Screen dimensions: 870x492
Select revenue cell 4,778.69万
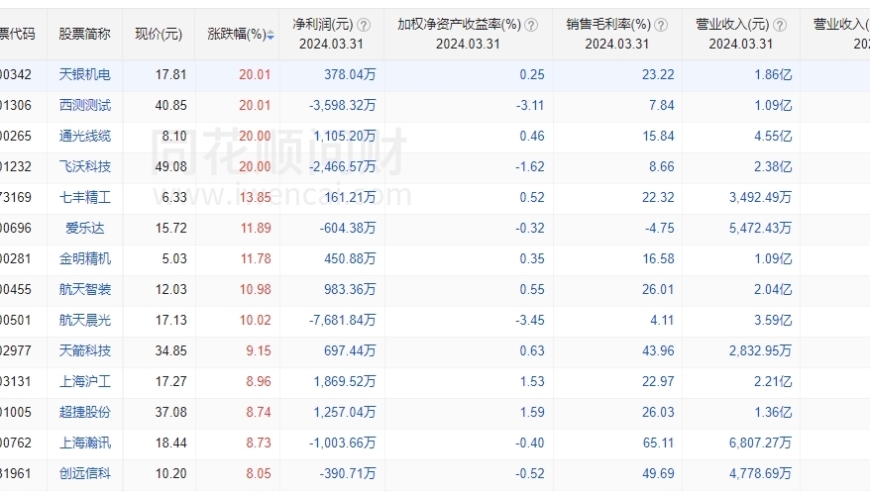(761, 474)
